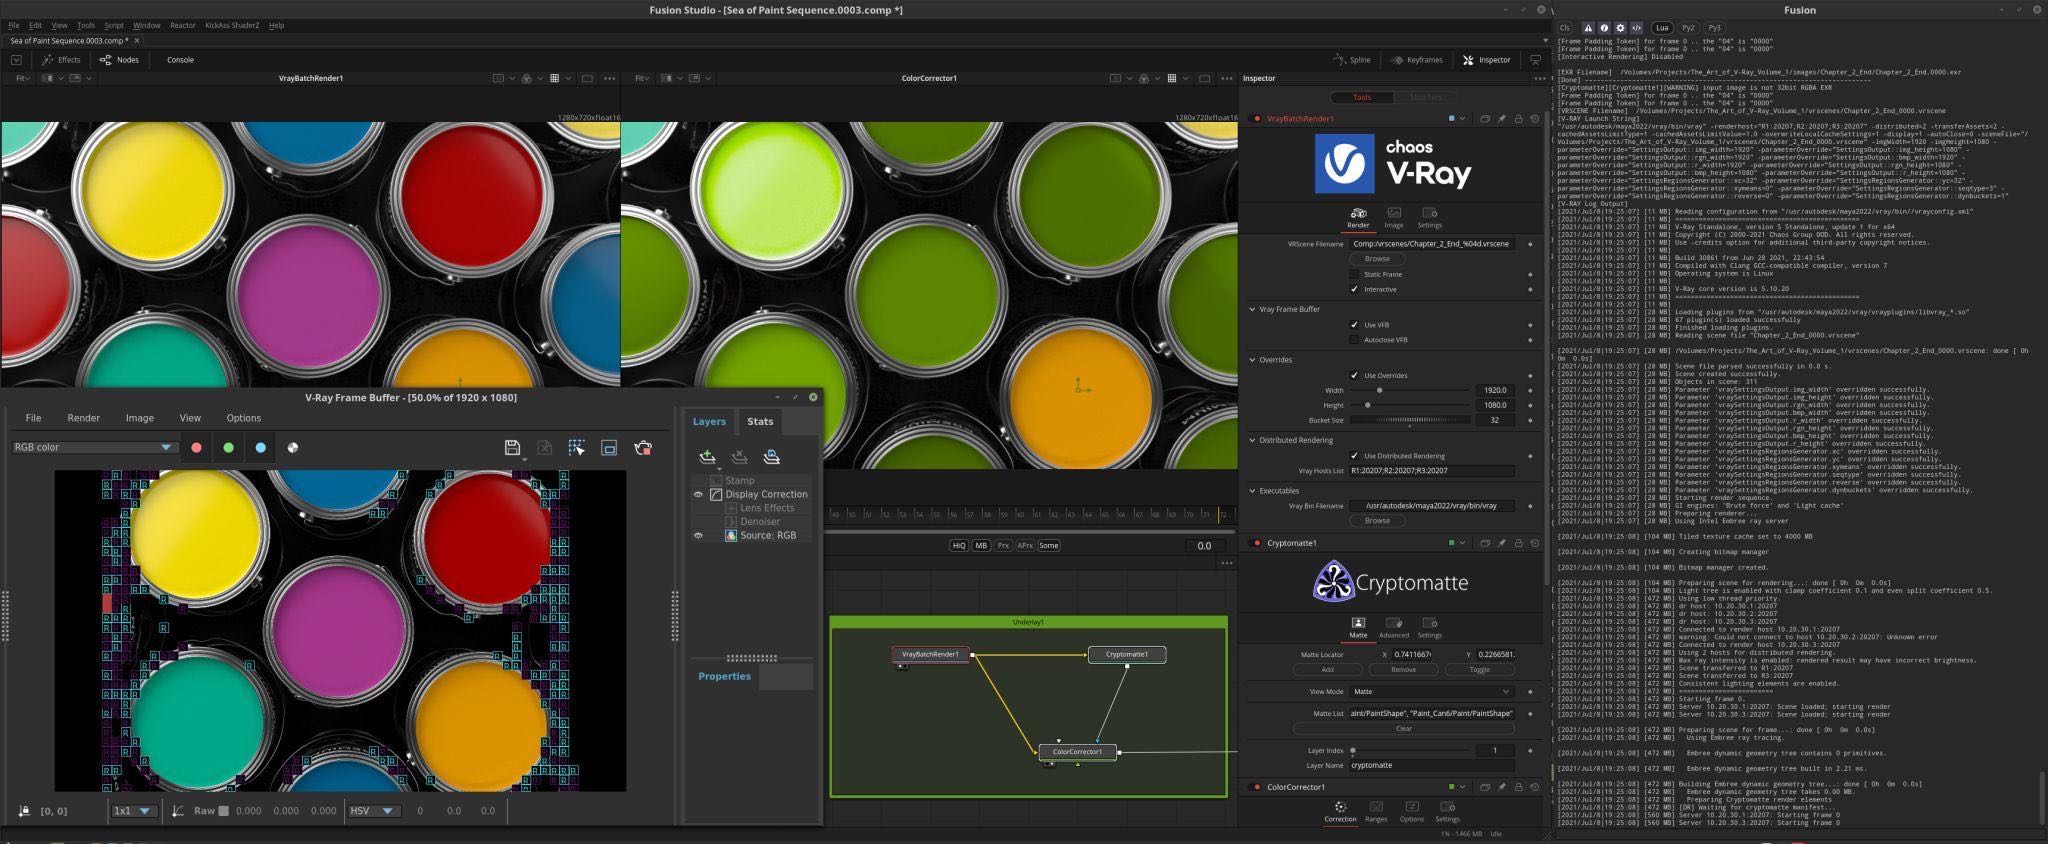The height and width of the screenshot is (844, 2048).
Task: Switch to alpha channel in V-Ray Frame Buffer
Action: click(292, 448)
